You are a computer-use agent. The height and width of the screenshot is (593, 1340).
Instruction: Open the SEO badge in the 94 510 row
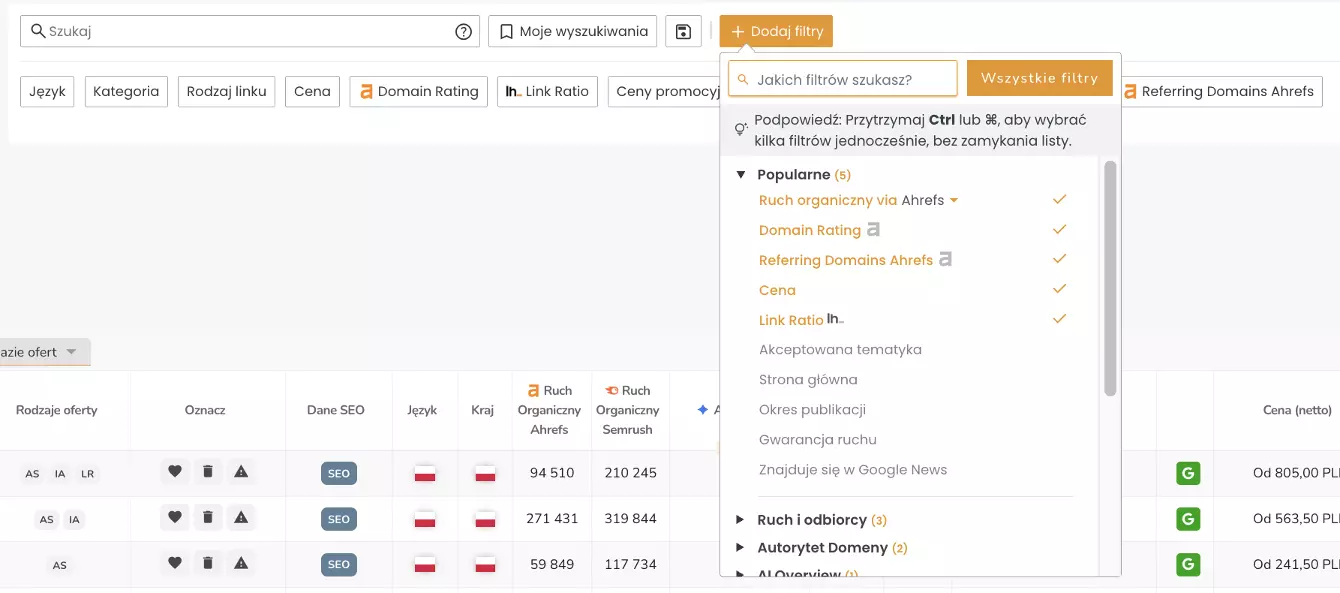pos(339,473)
